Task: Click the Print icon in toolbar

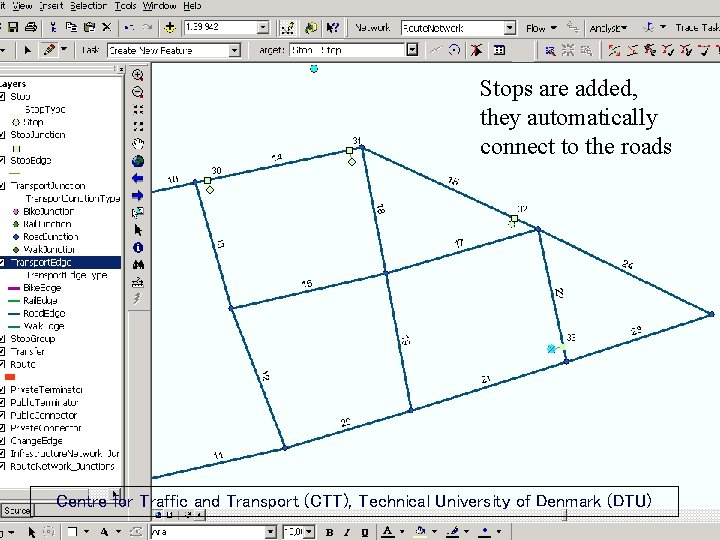Action: [x=31, y=28]
